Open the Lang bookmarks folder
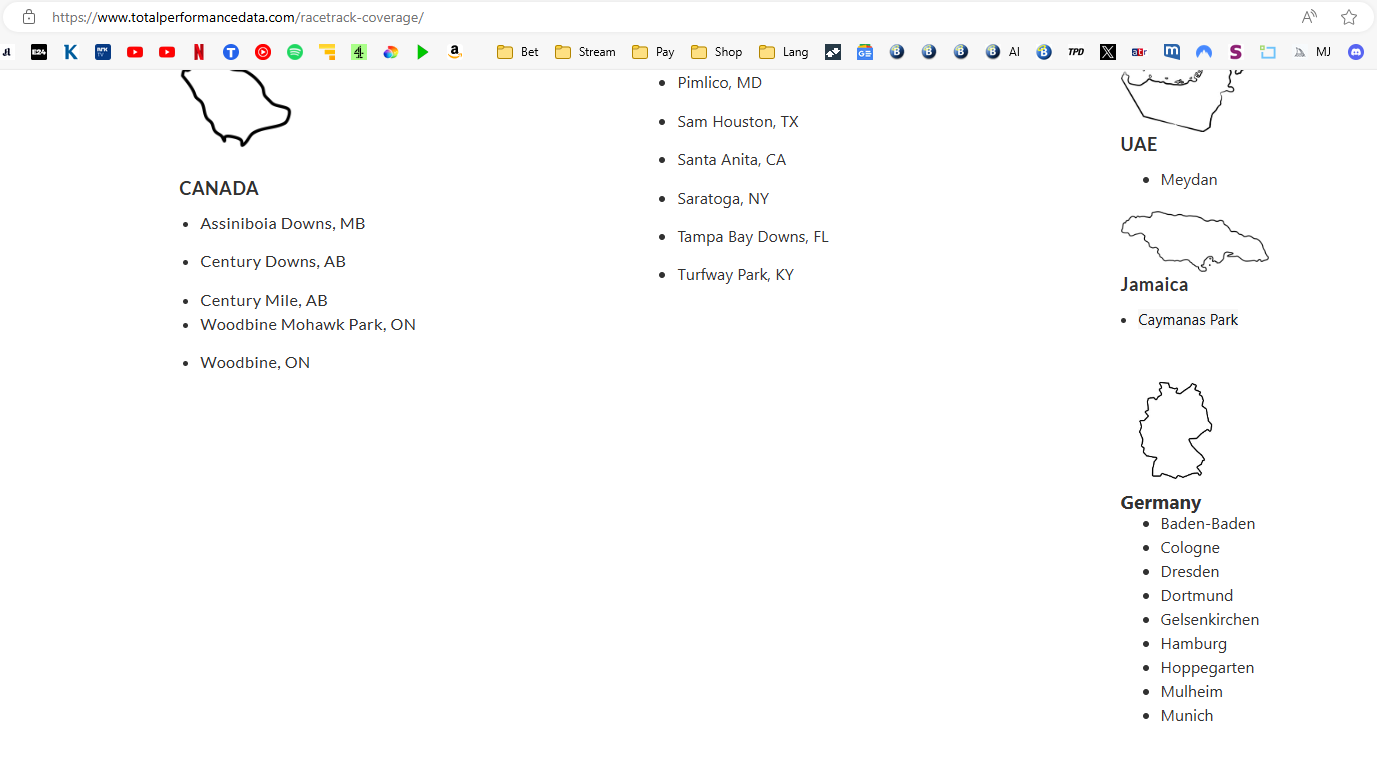The width and height of the screenshot is (1377, 771). tap(784, 52)
